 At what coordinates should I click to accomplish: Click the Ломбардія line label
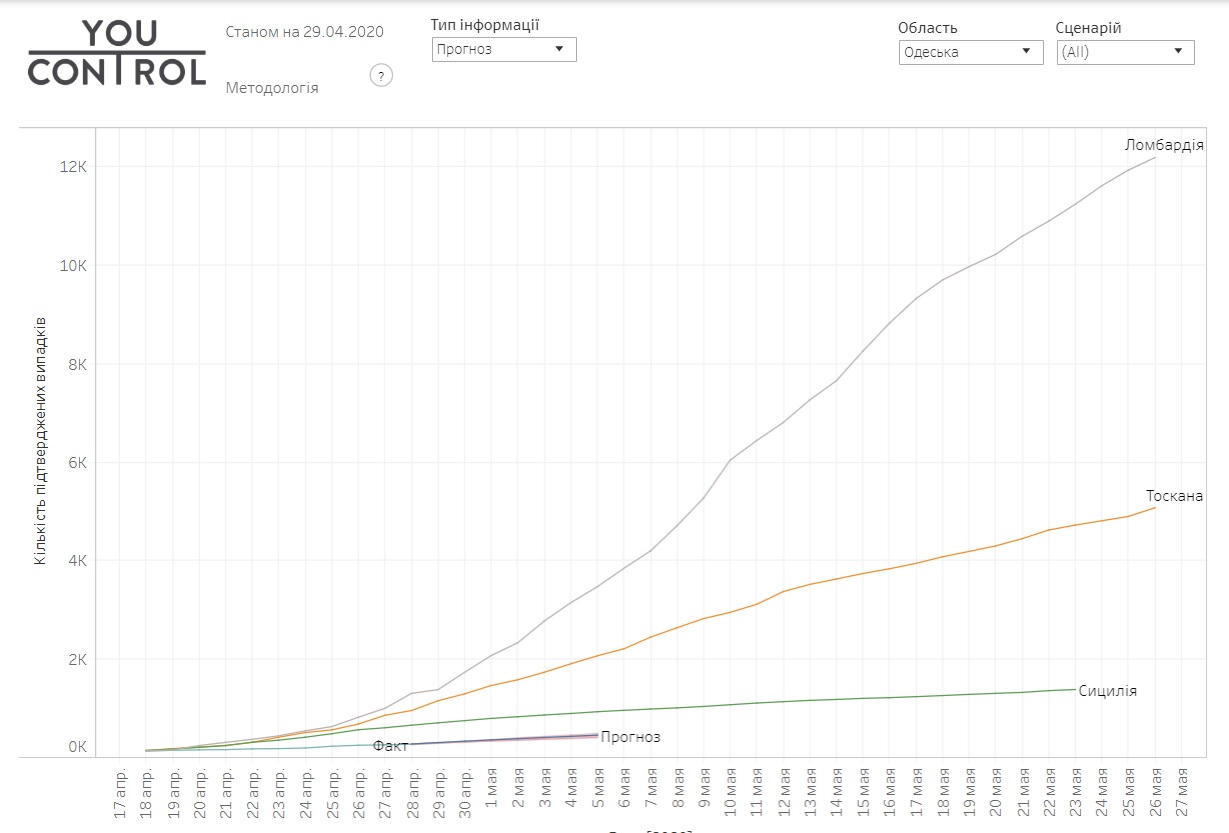1164,145
